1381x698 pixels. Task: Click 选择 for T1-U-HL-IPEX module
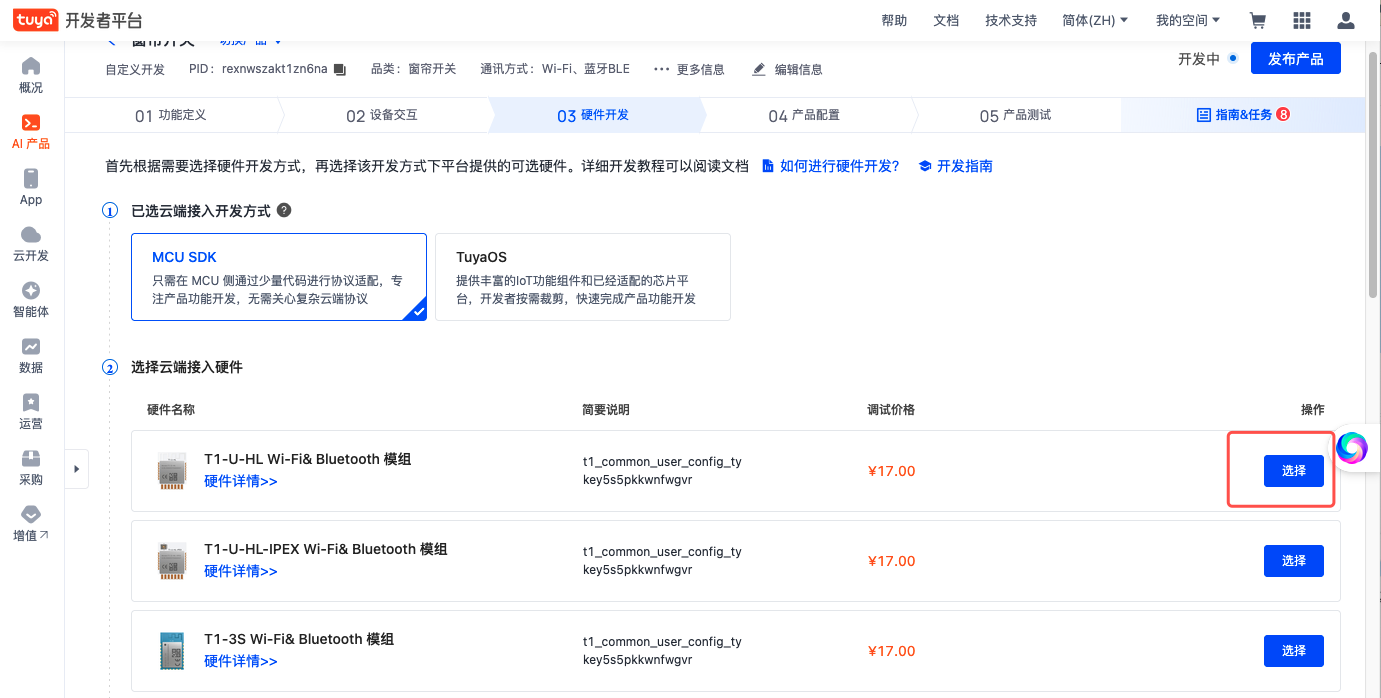(1294, 561)
